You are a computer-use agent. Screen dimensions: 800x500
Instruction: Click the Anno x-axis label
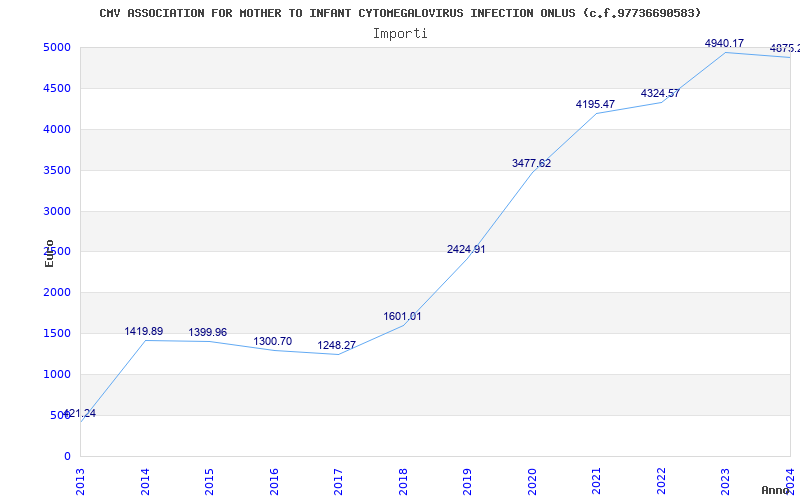point(776,490)
